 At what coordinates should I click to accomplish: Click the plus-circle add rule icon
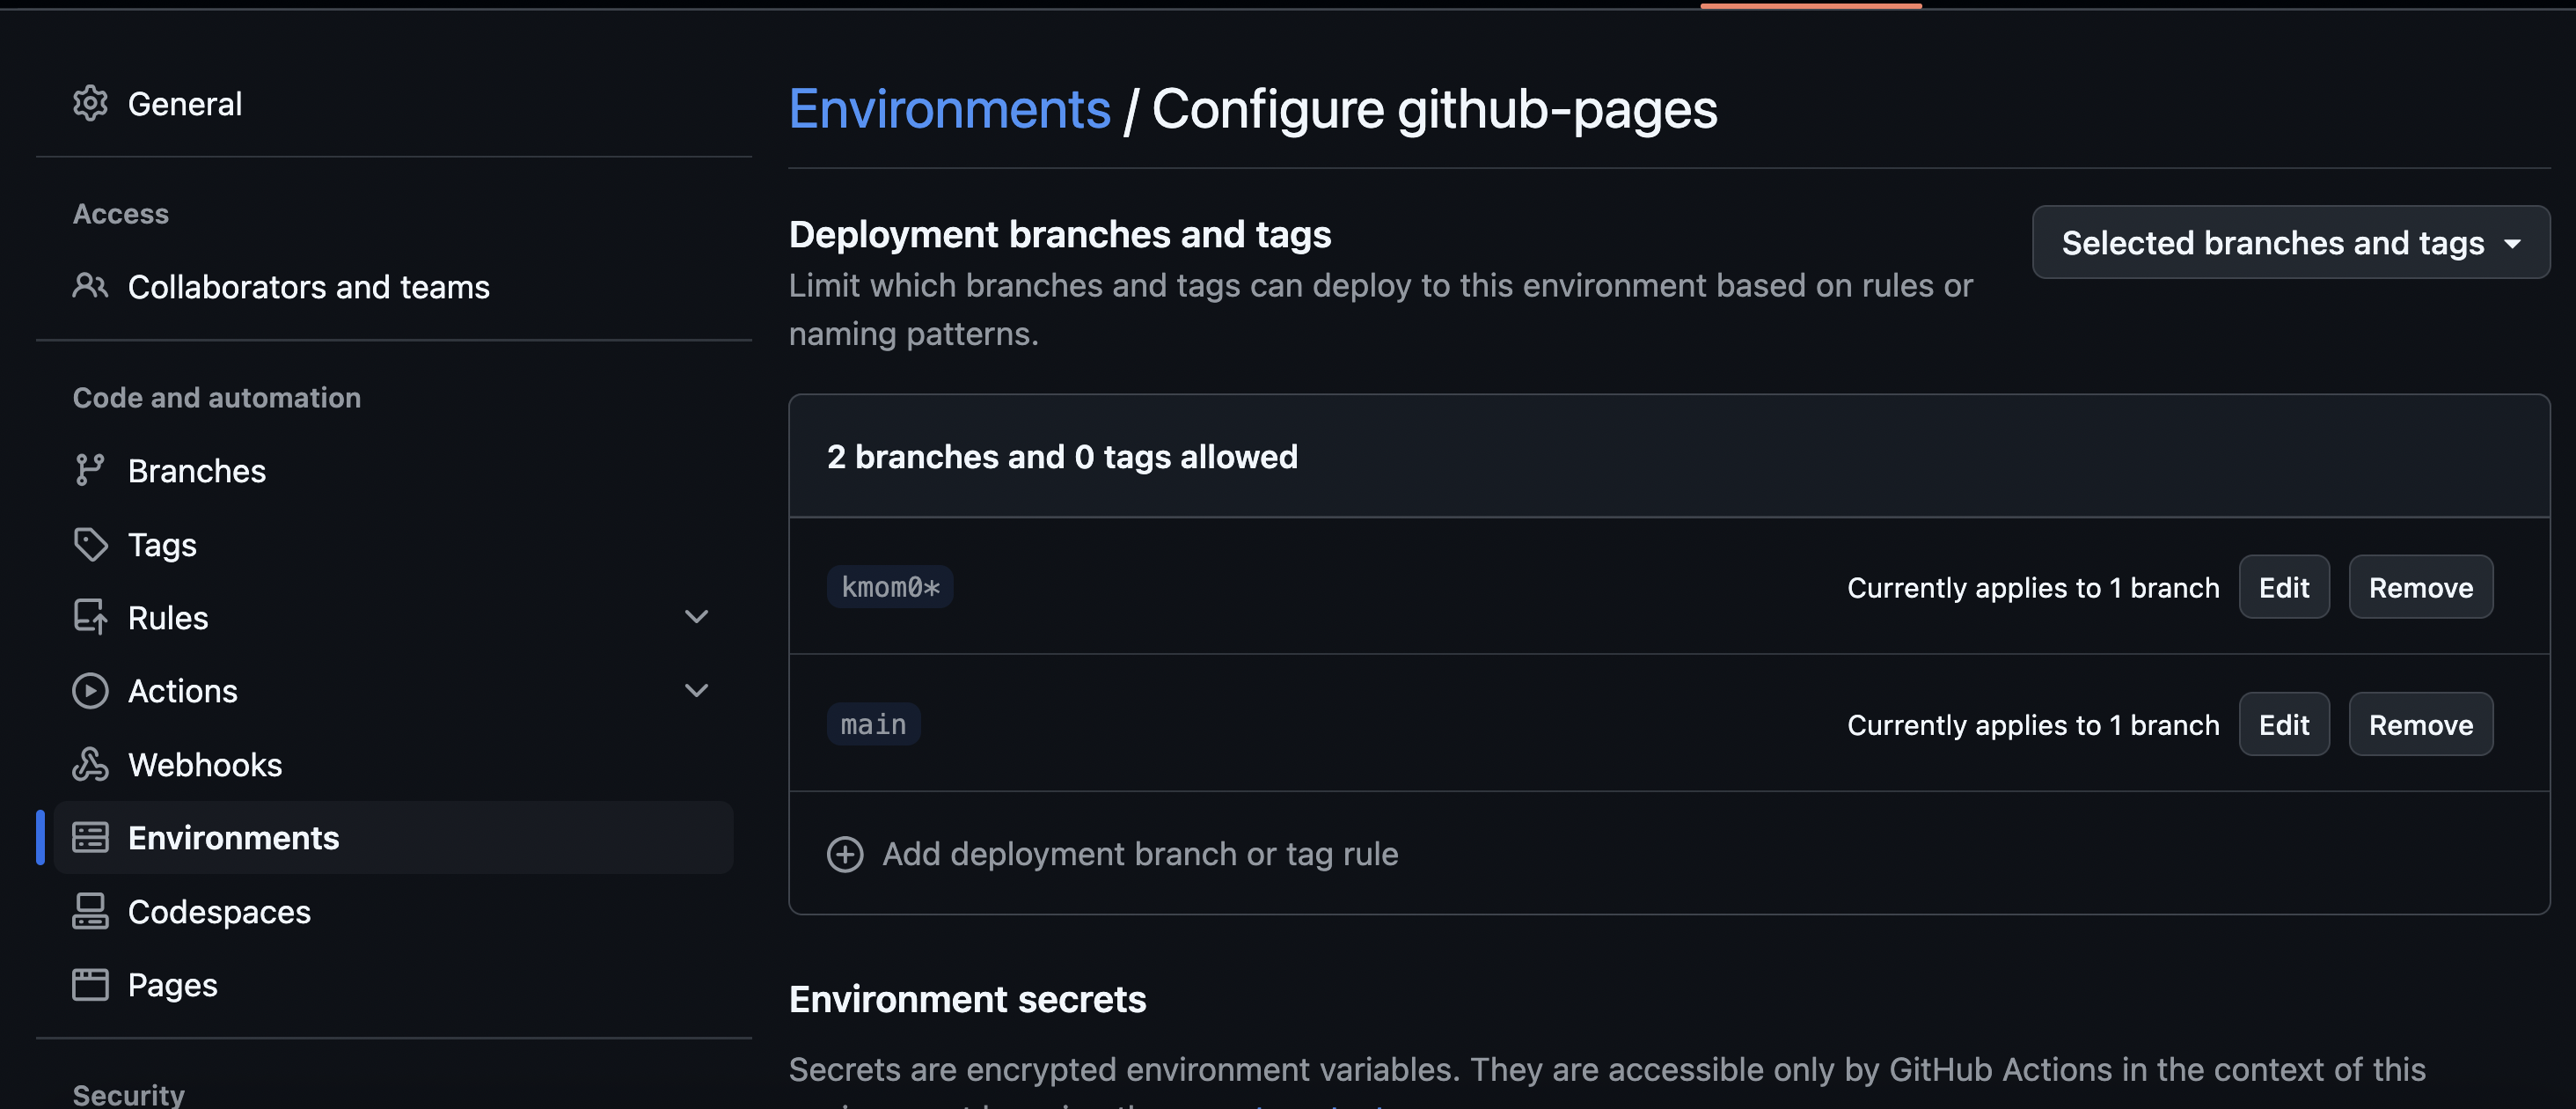[845, 854]
